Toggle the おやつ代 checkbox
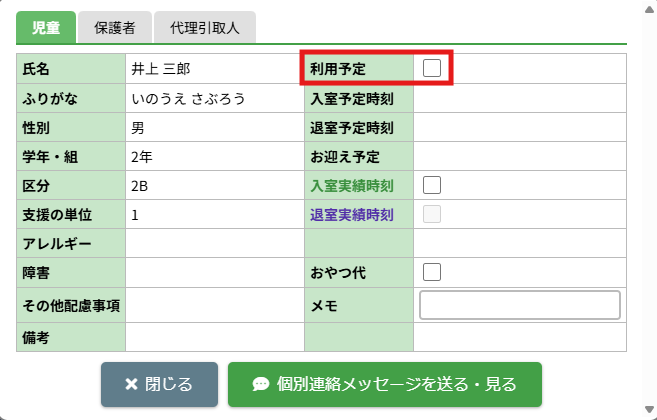 click(x=432, y=272)
